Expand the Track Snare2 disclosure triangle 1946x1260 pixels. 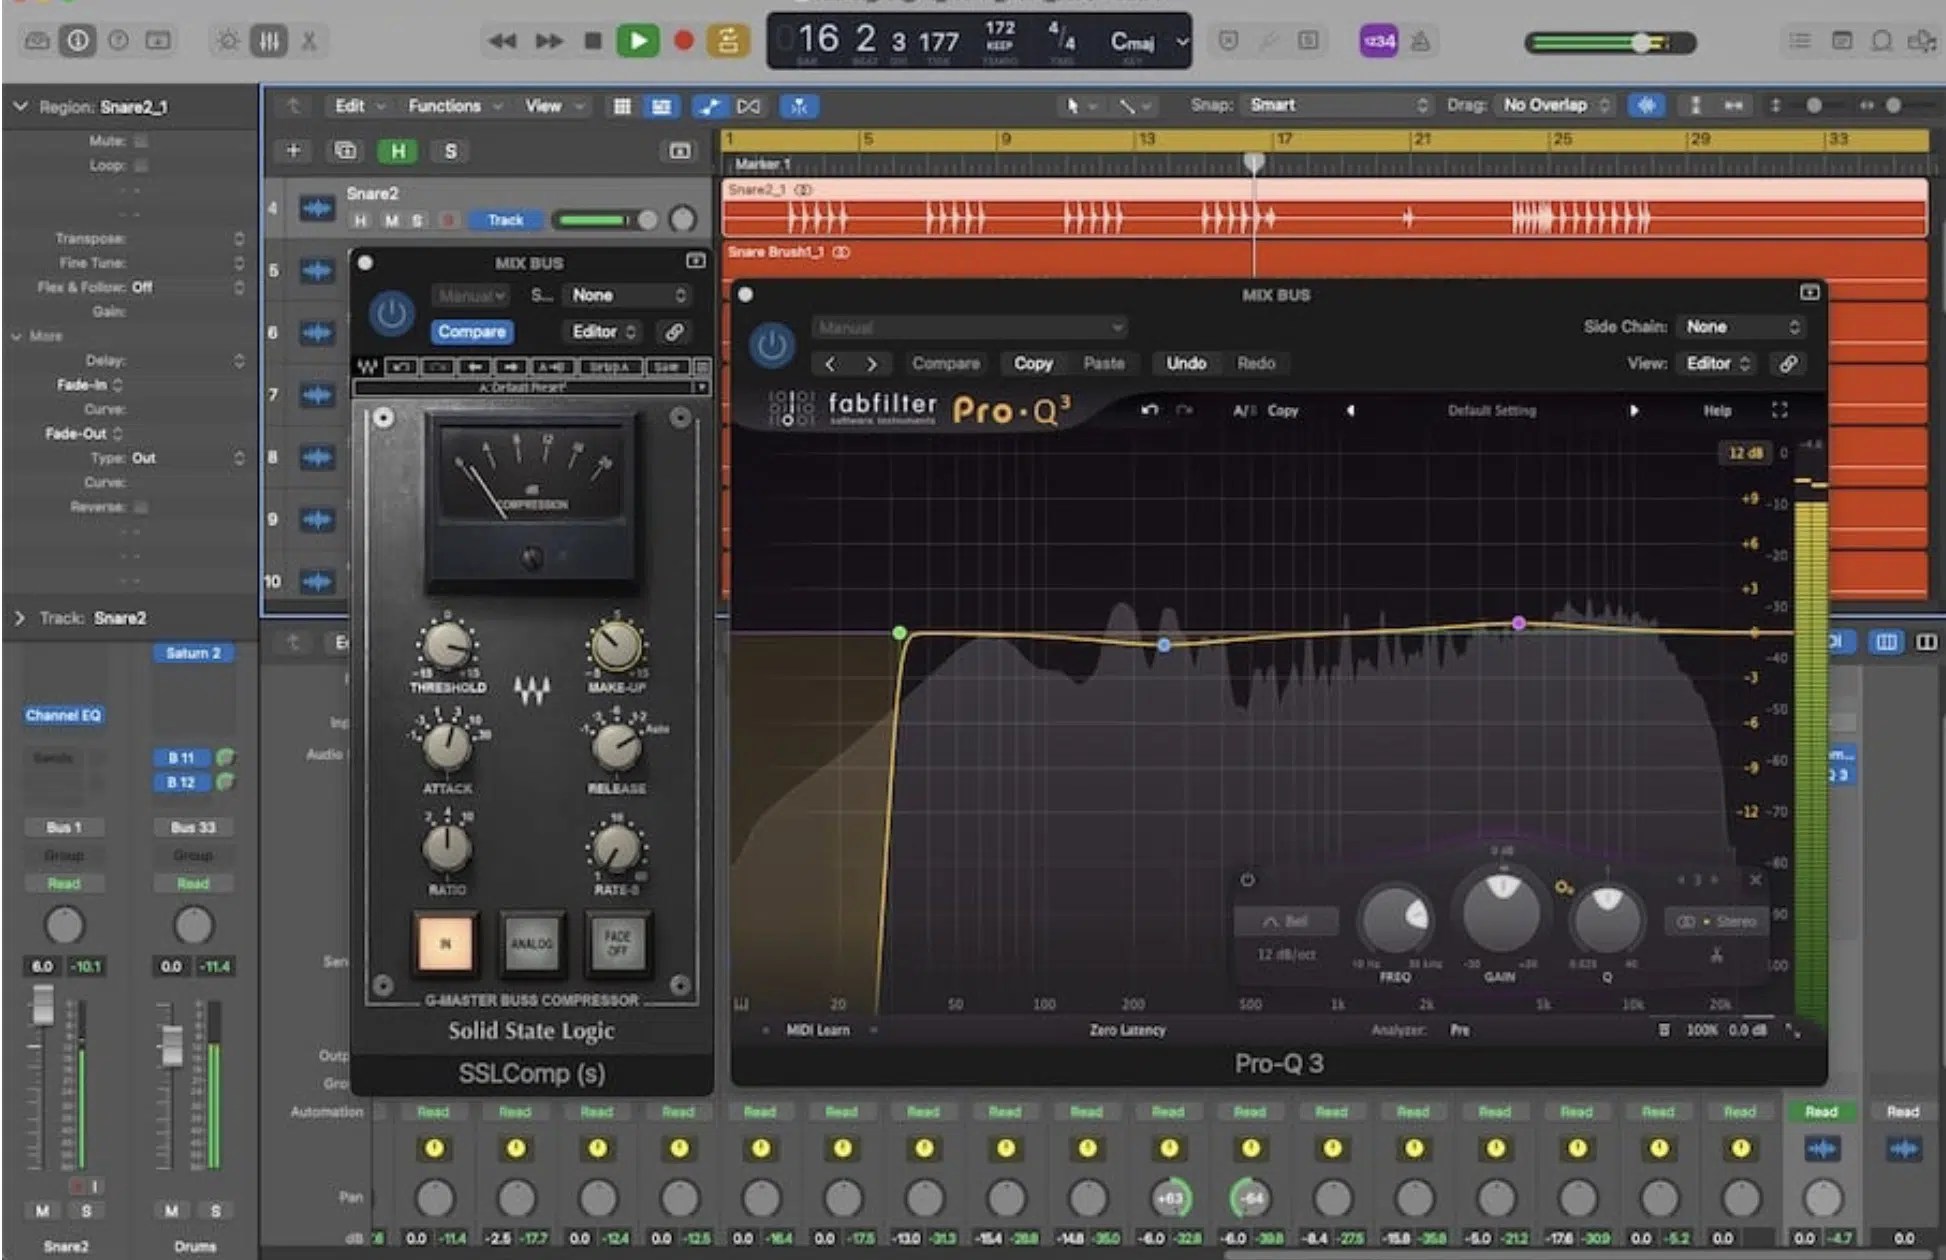(x=20, y=618)
